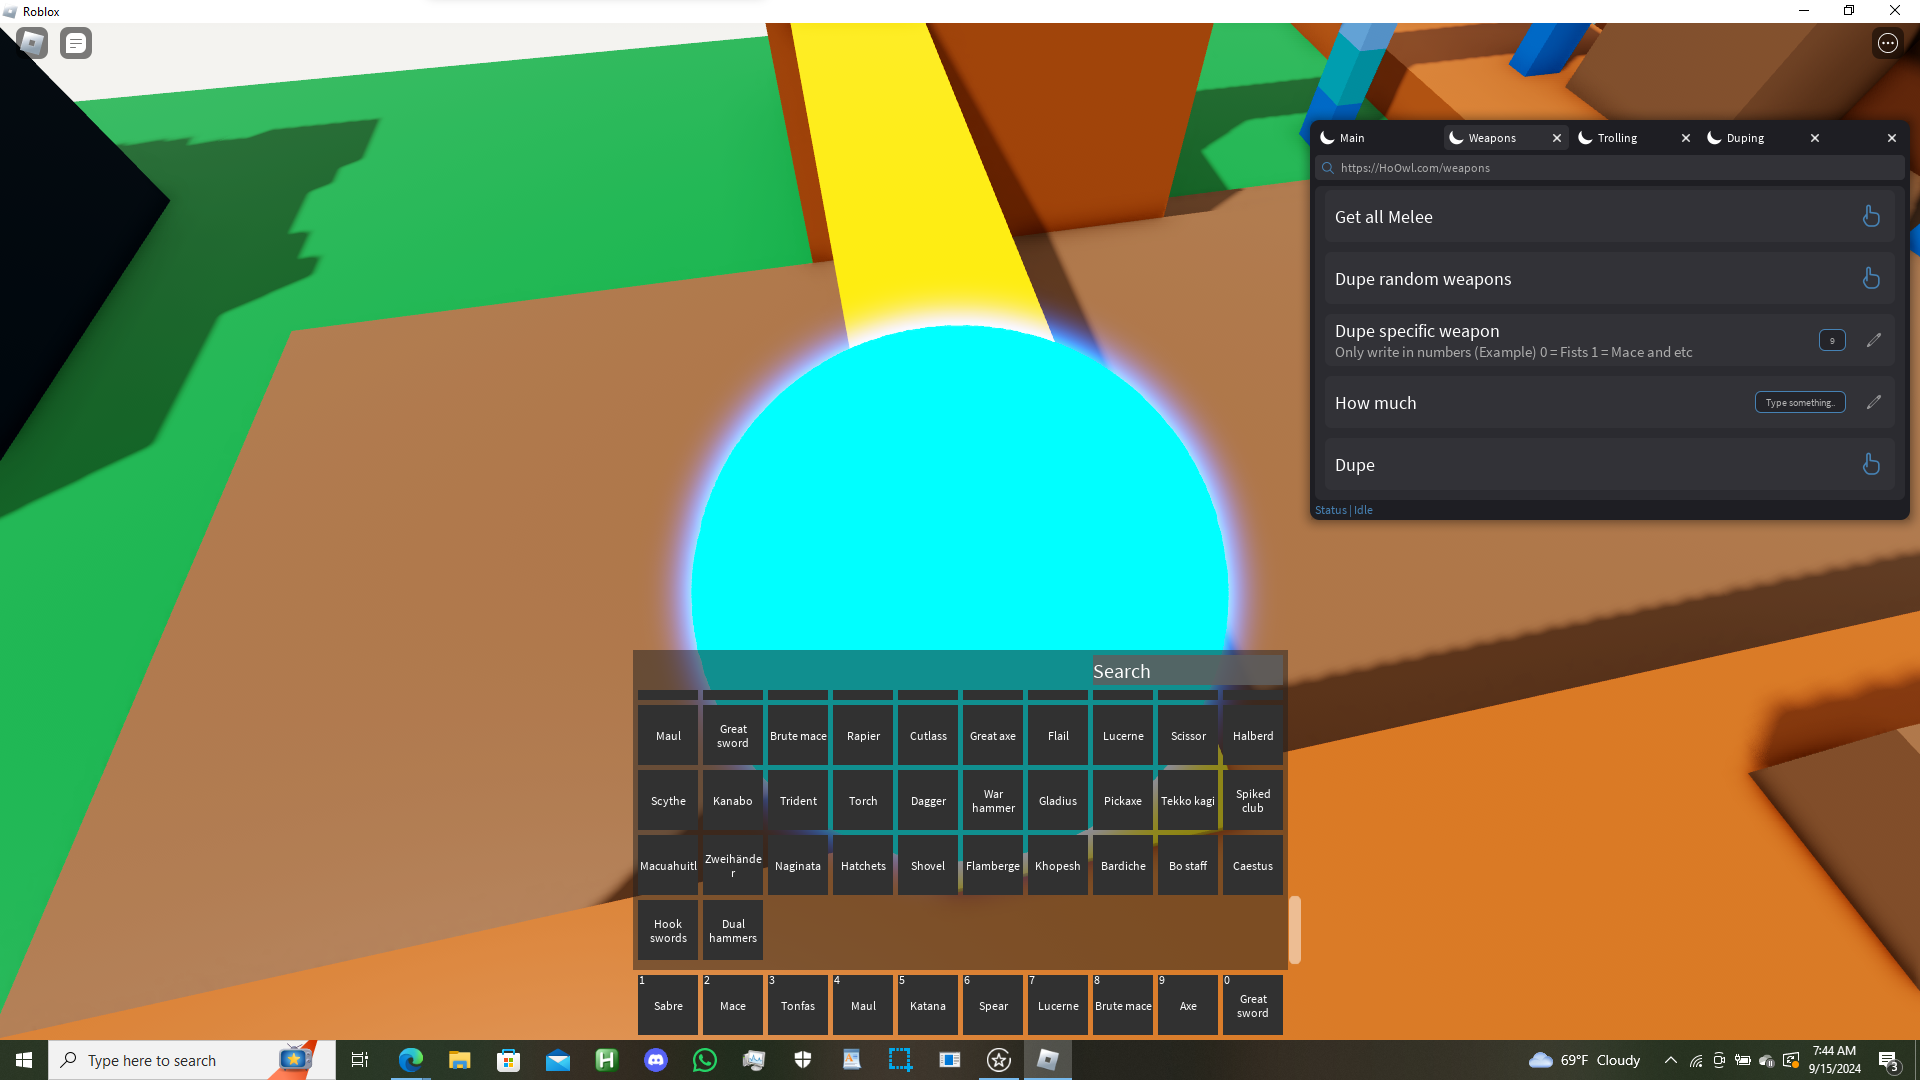Equip Mace in hotbar slot 2
This screenshot has height=1080, width=1920.
pos(733,1005)
